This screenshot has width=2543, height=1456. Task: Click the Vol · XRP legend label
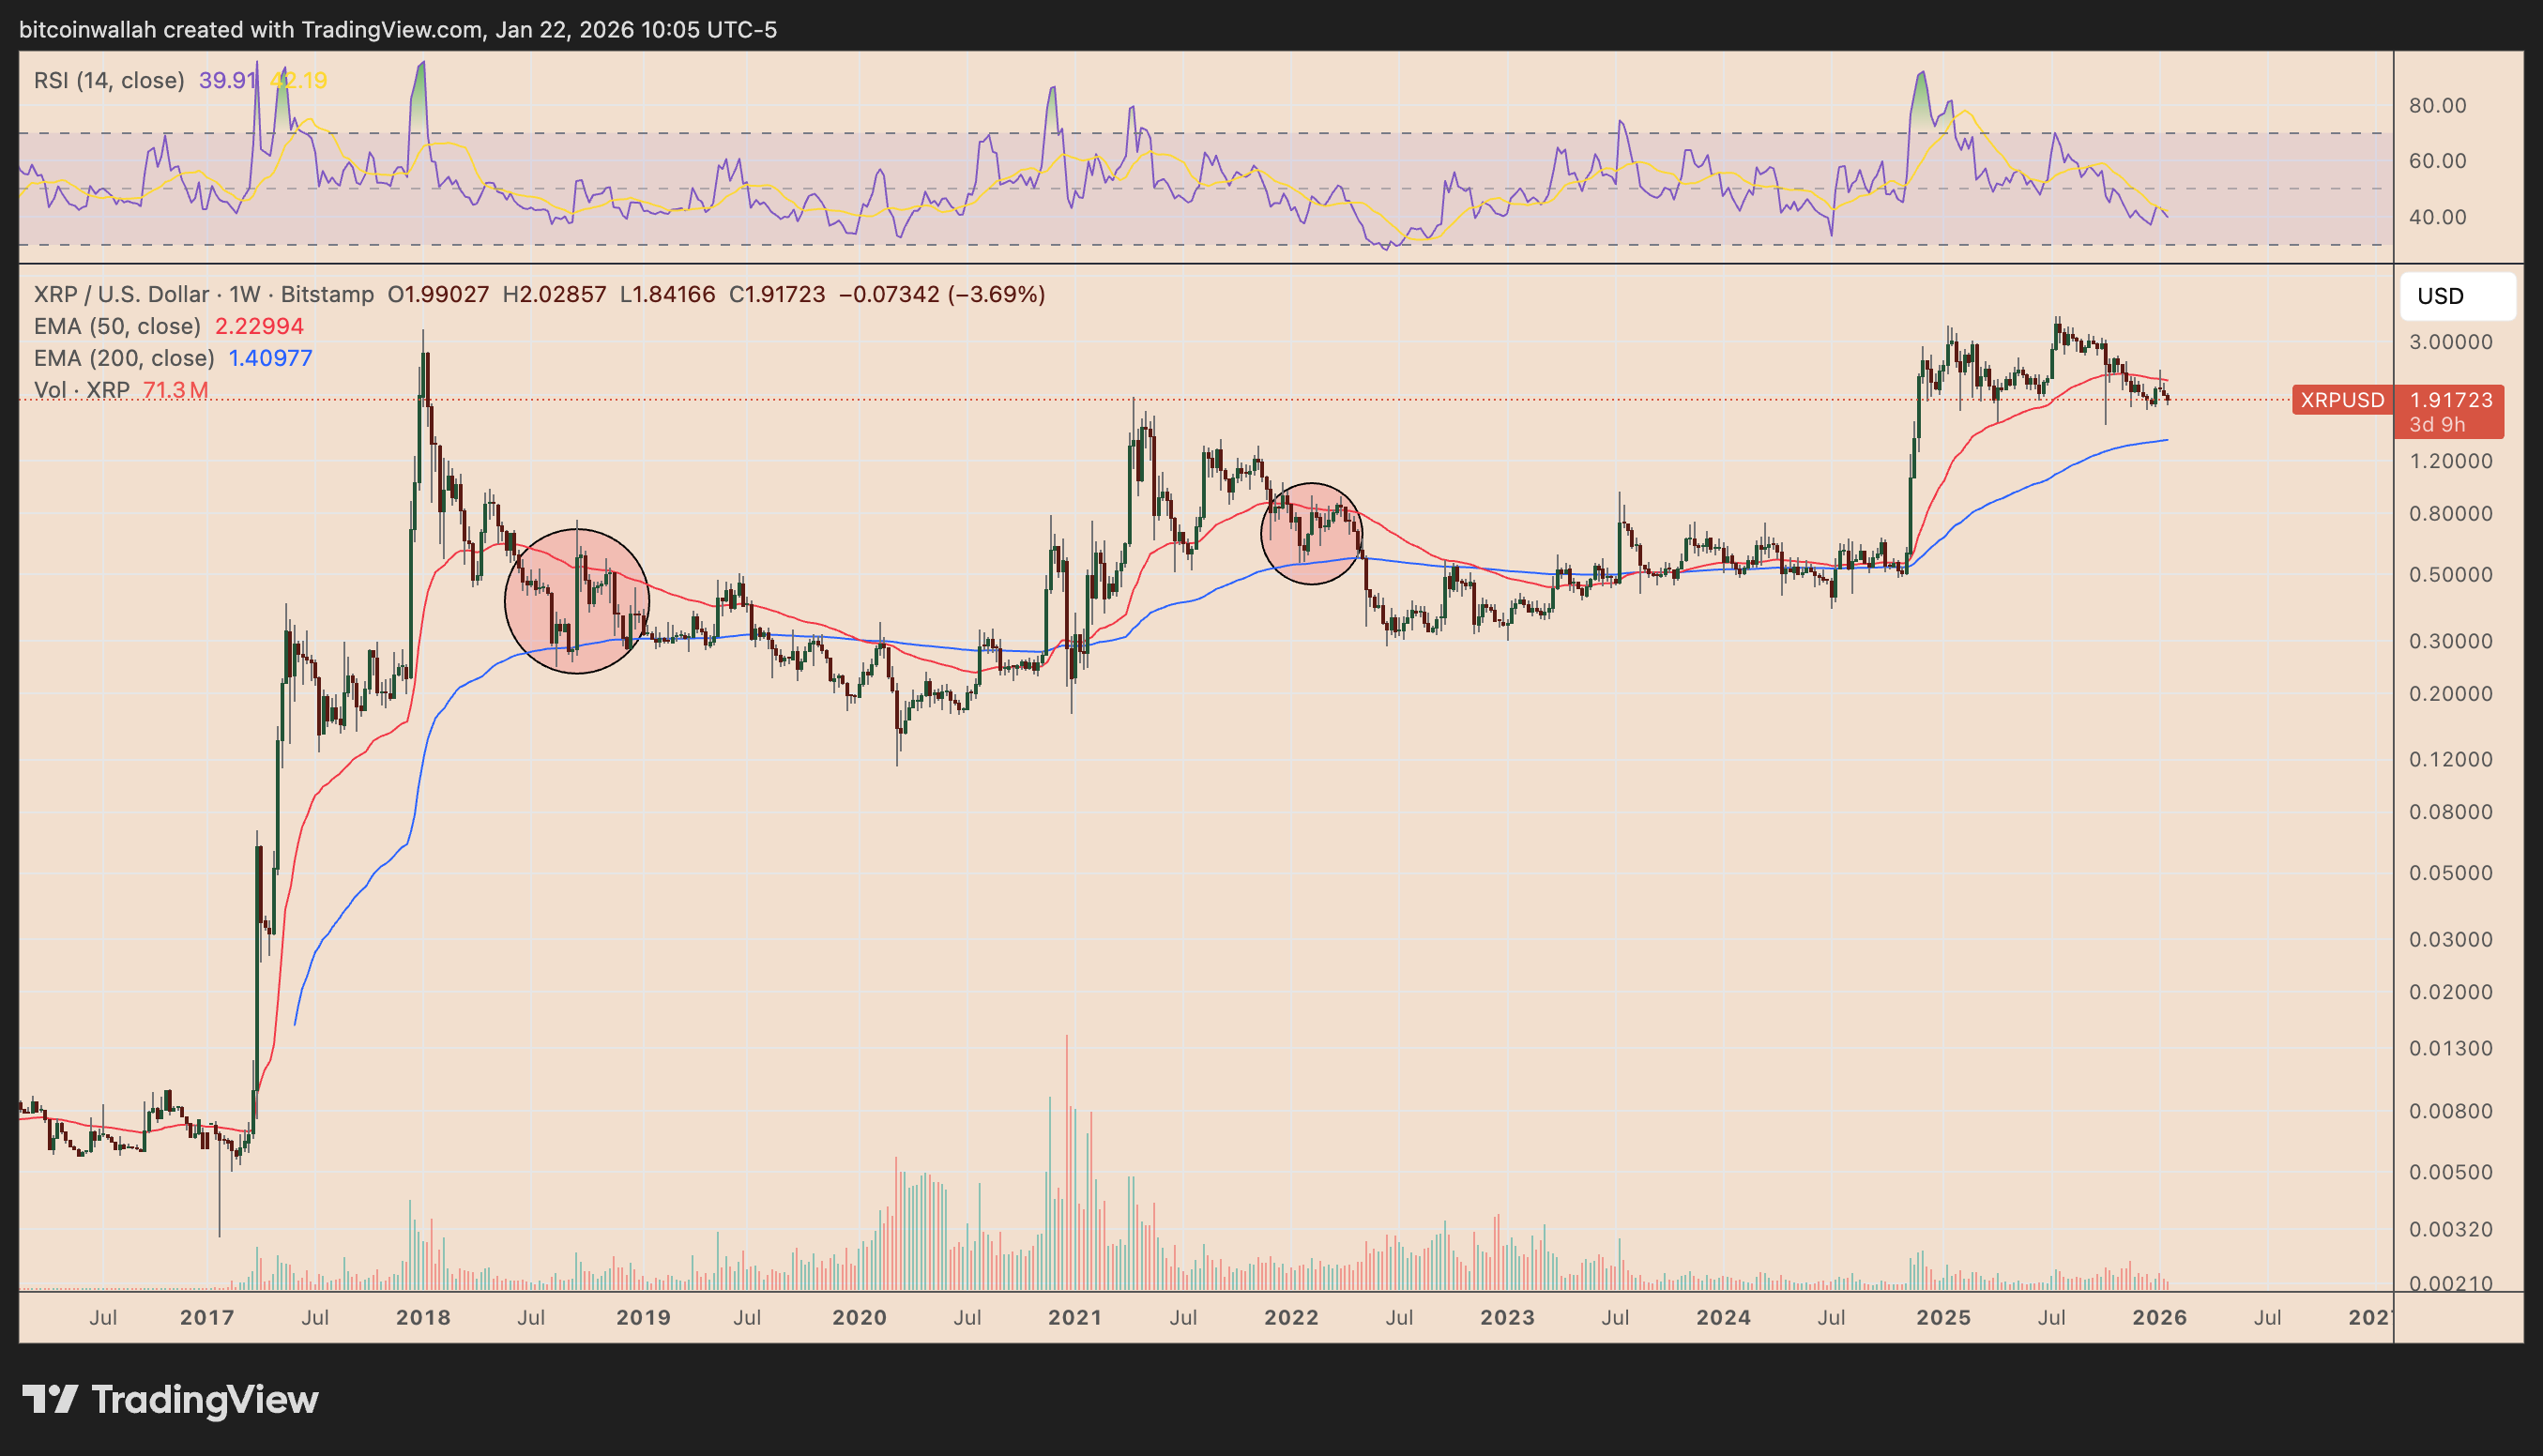coord(82,390)
